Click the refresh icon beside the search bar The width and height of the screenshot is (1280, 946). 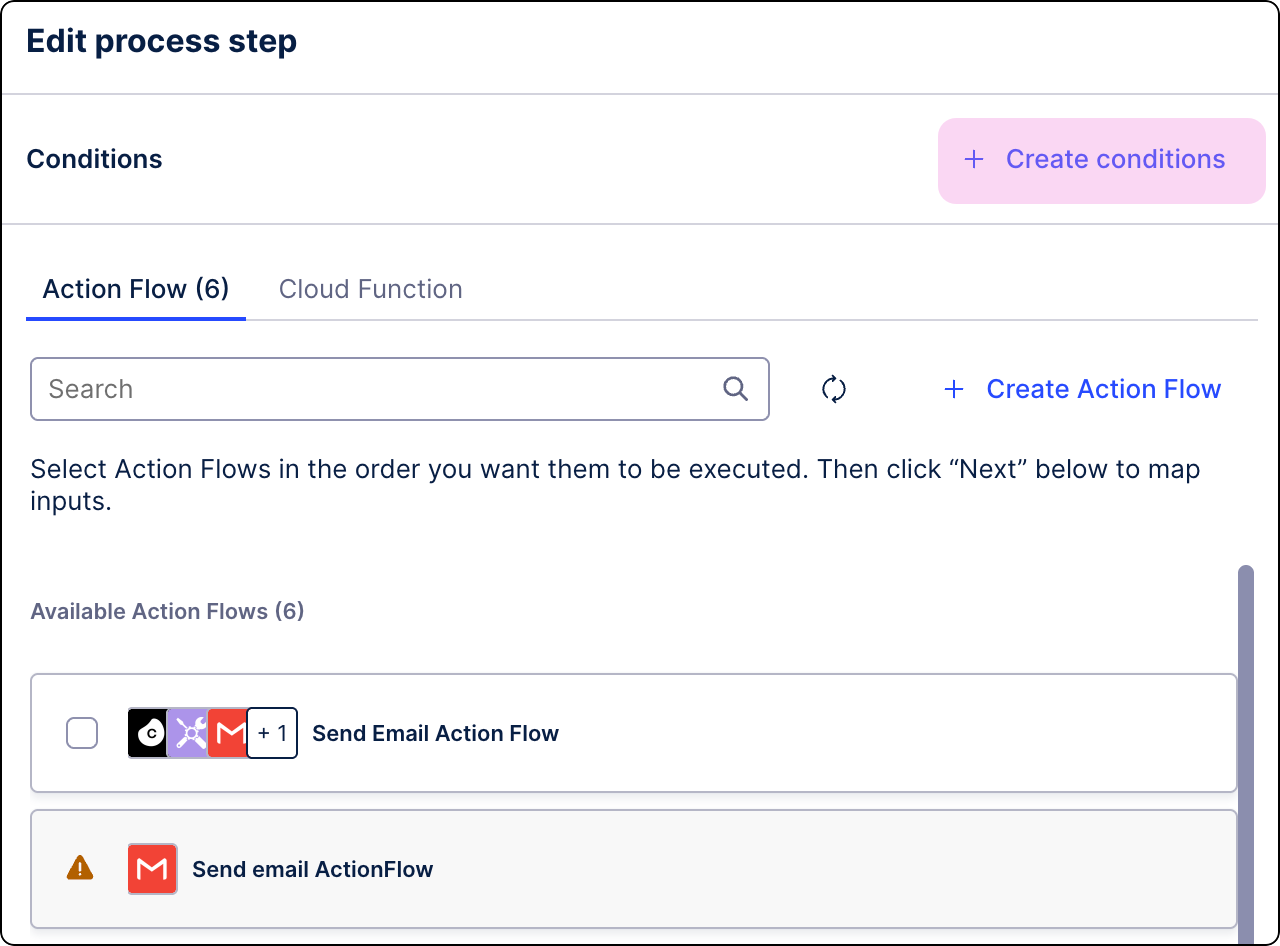(x=834, y=389)
